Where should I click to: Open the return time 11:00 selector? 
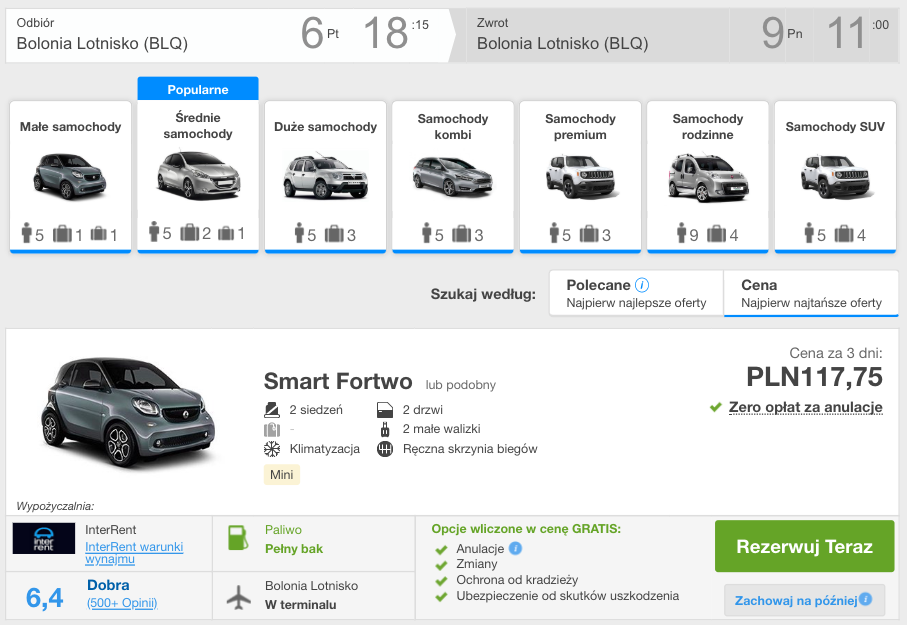[857, 32]
